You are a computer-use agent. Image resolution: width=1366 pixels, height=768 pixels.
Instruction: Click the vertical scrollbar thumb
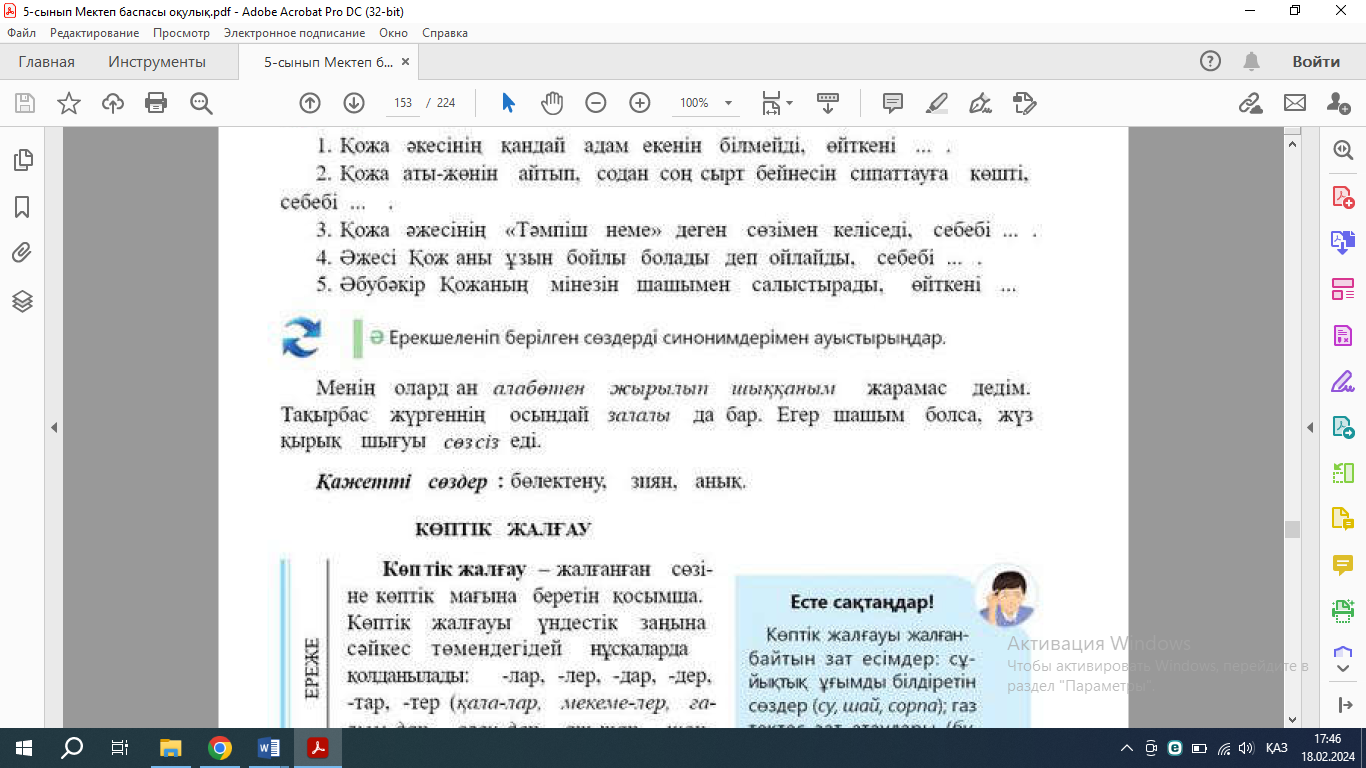pos(1293,530)
